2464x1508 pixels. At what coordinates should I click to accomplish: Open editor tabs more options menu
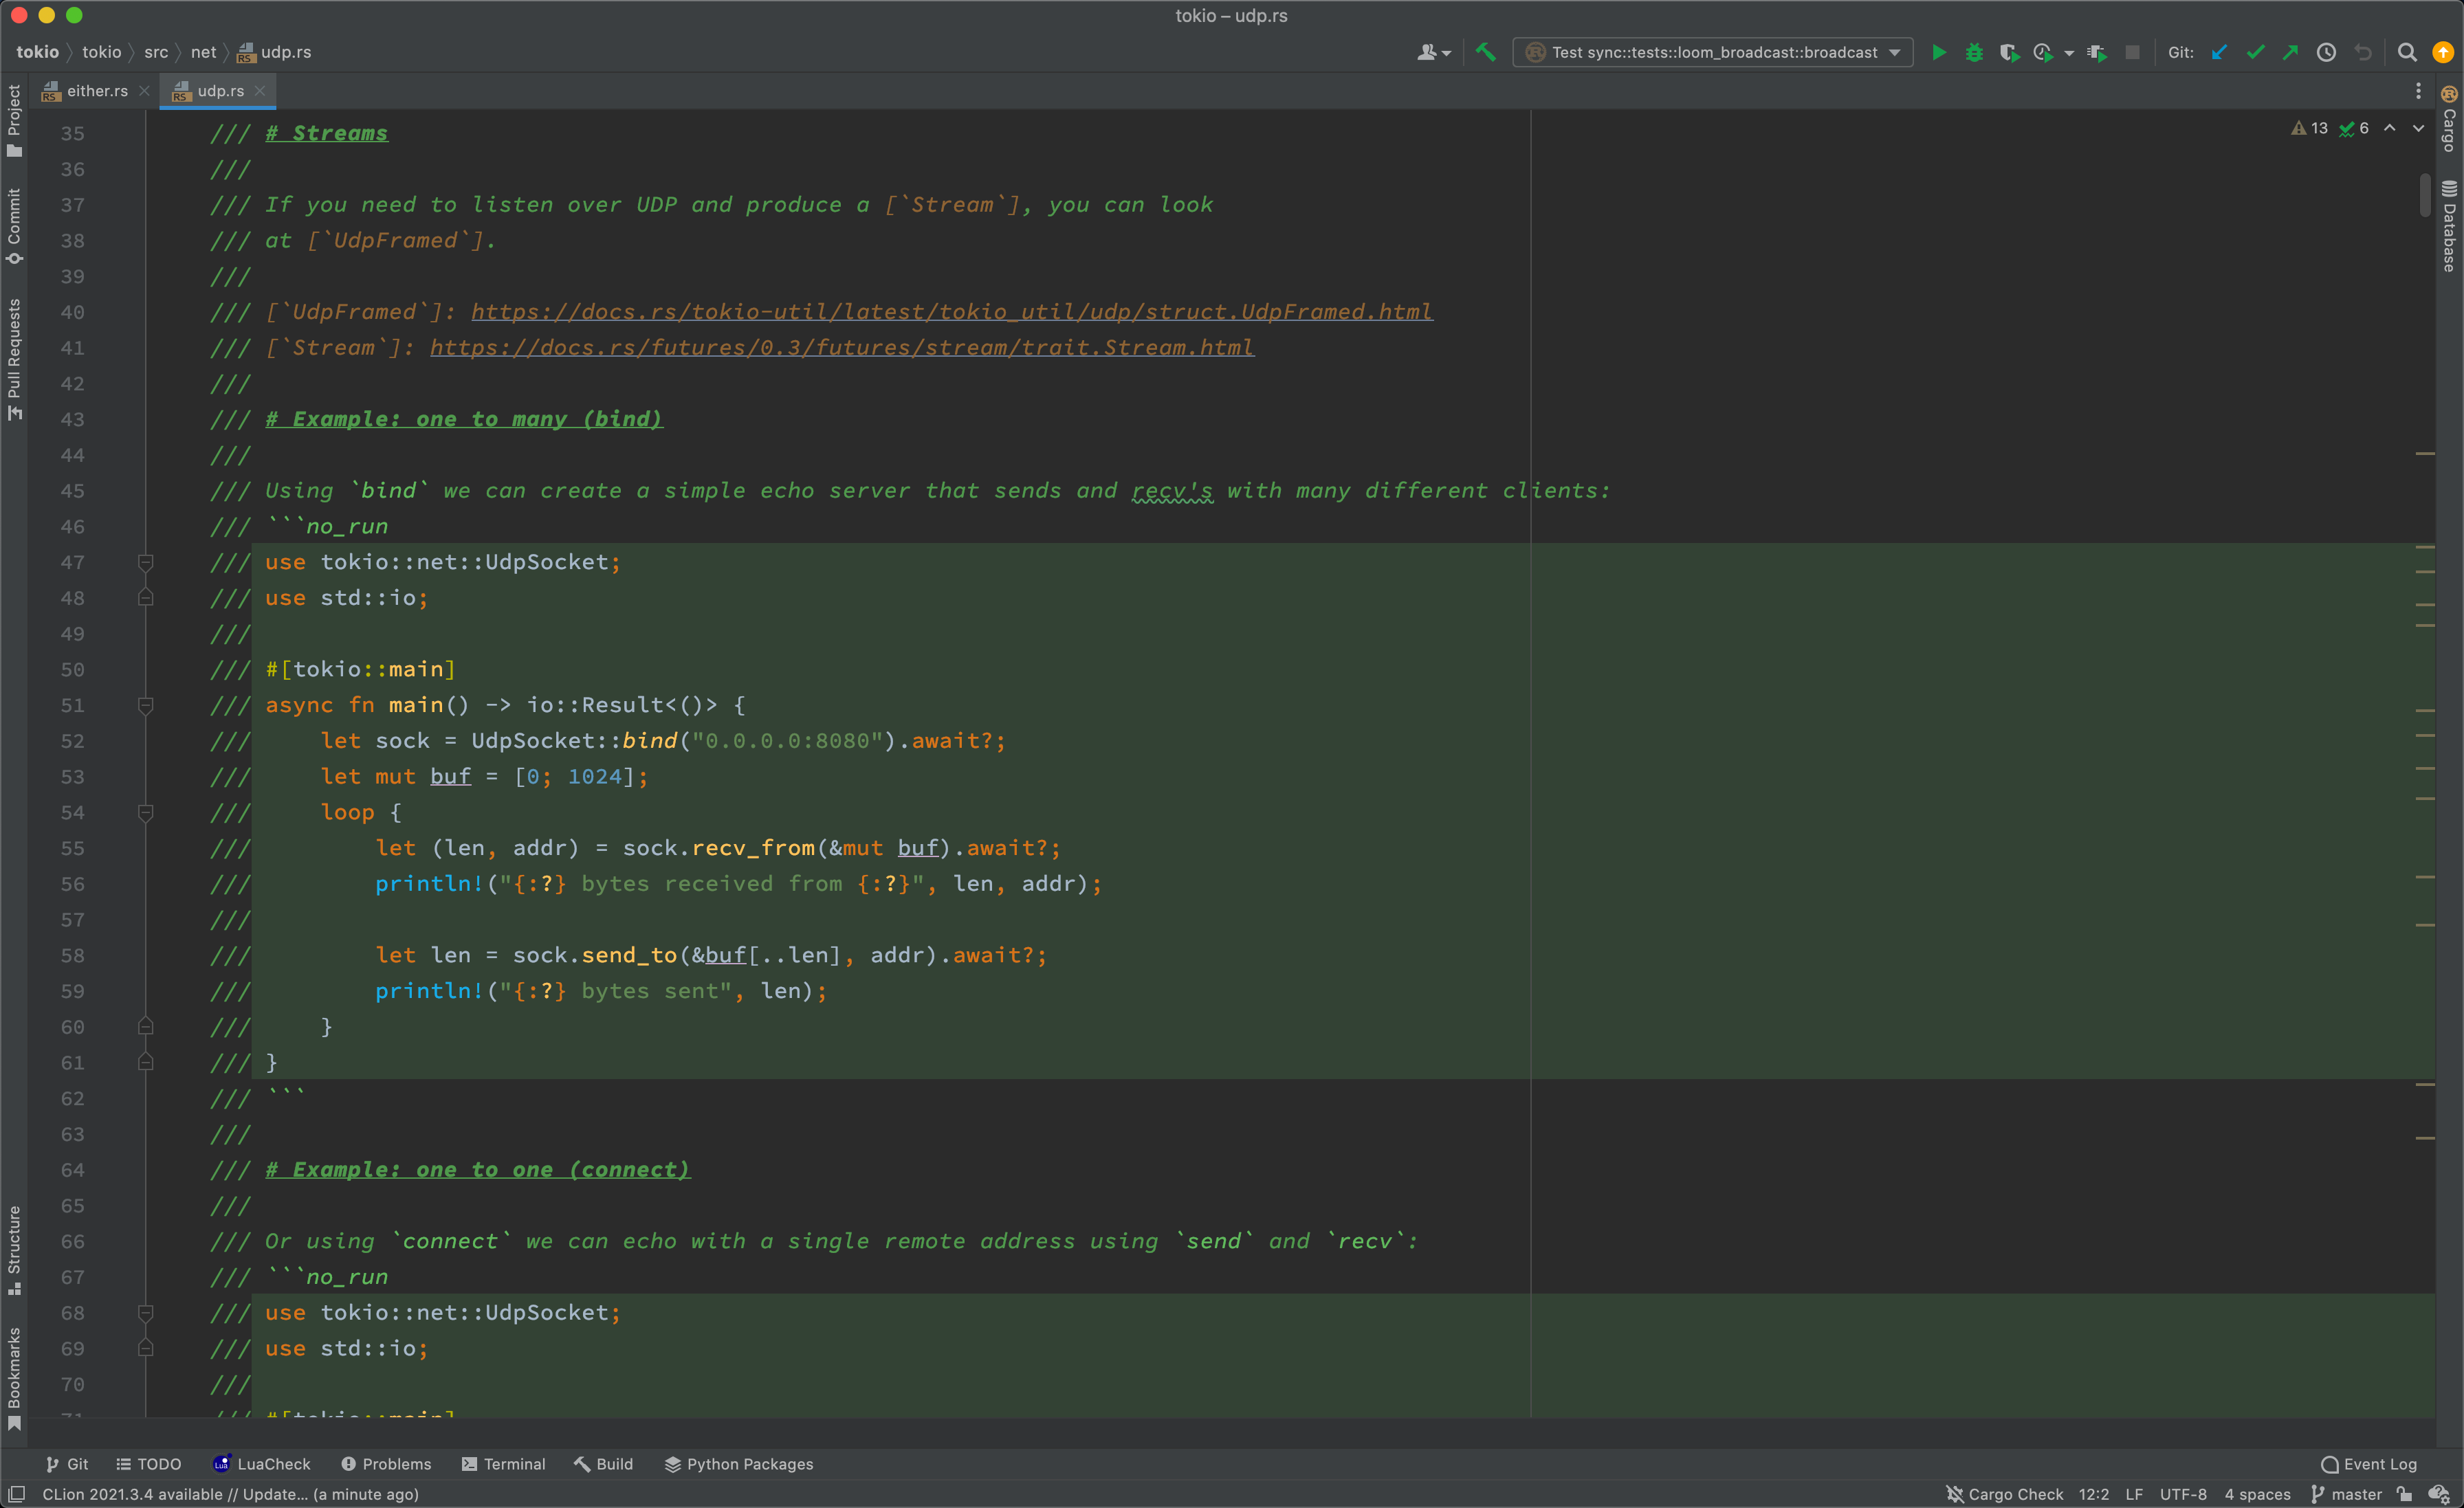pyautogui.click(x=2419, y=91)
